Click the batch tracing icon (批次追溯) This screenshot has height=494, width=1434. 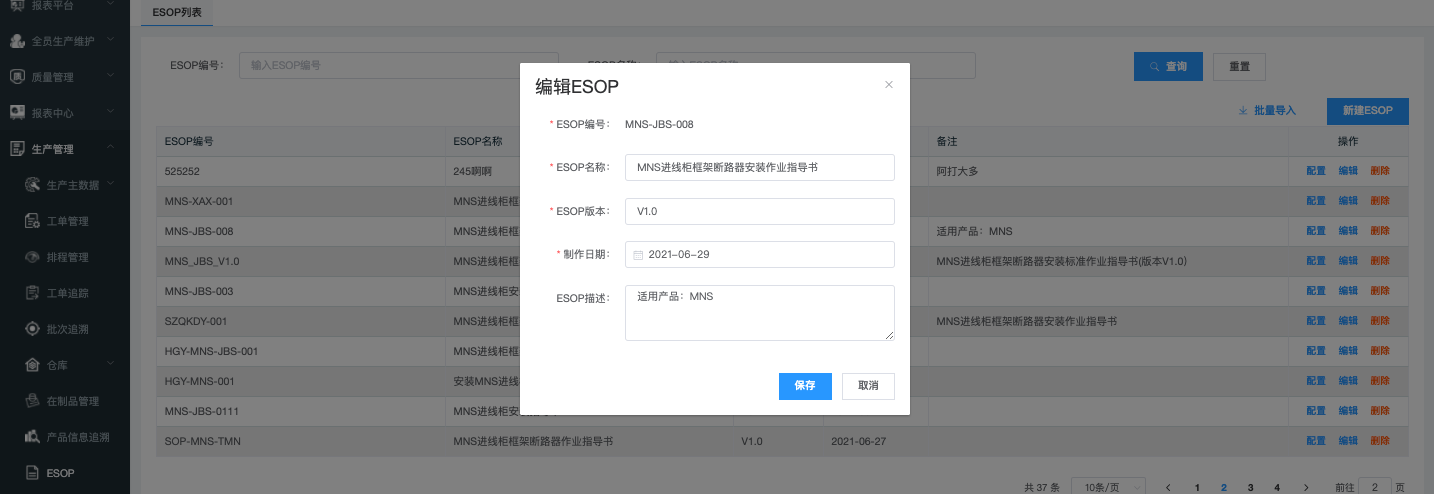[x=31, y=329]
